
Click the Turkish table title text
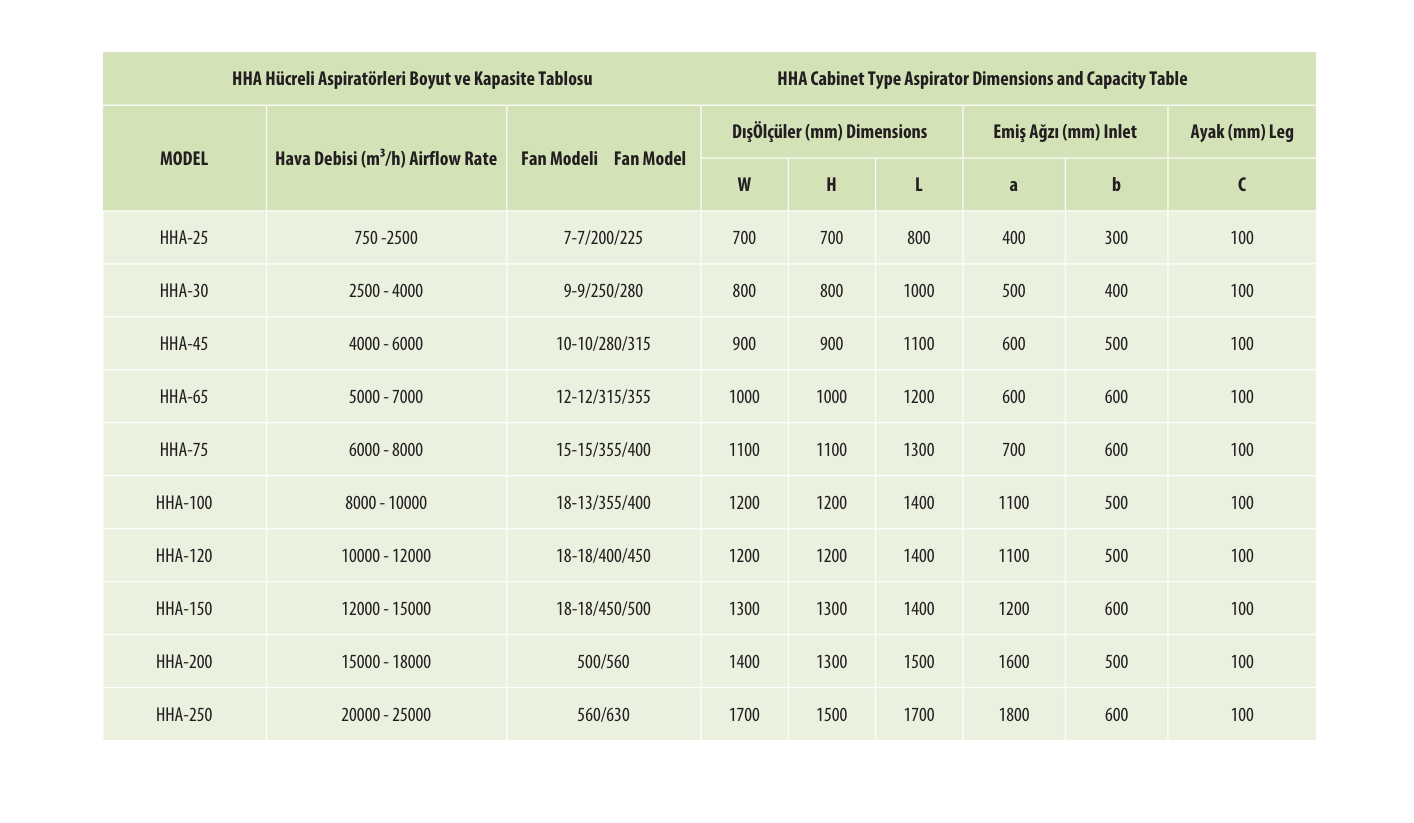412,79
